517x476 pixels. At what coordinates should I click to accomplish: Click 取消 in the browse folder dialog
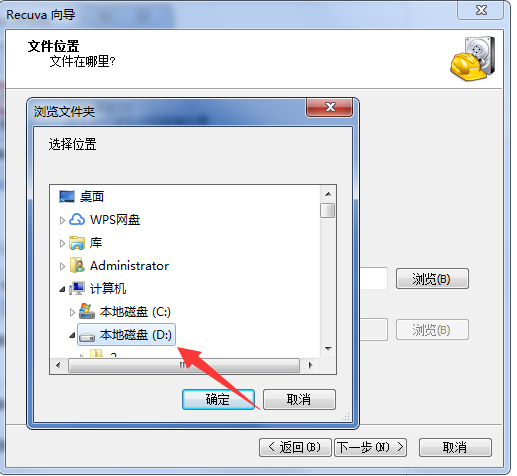tap(299, 399)
